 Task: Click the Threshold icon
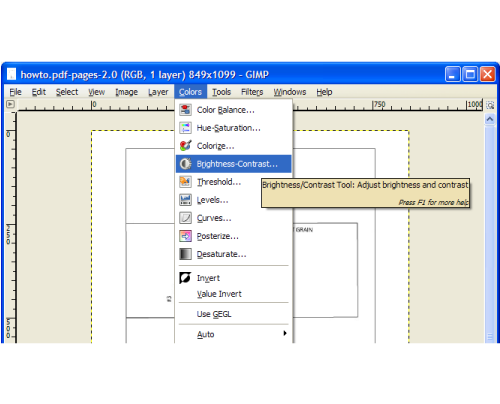(x=185, y=182)
